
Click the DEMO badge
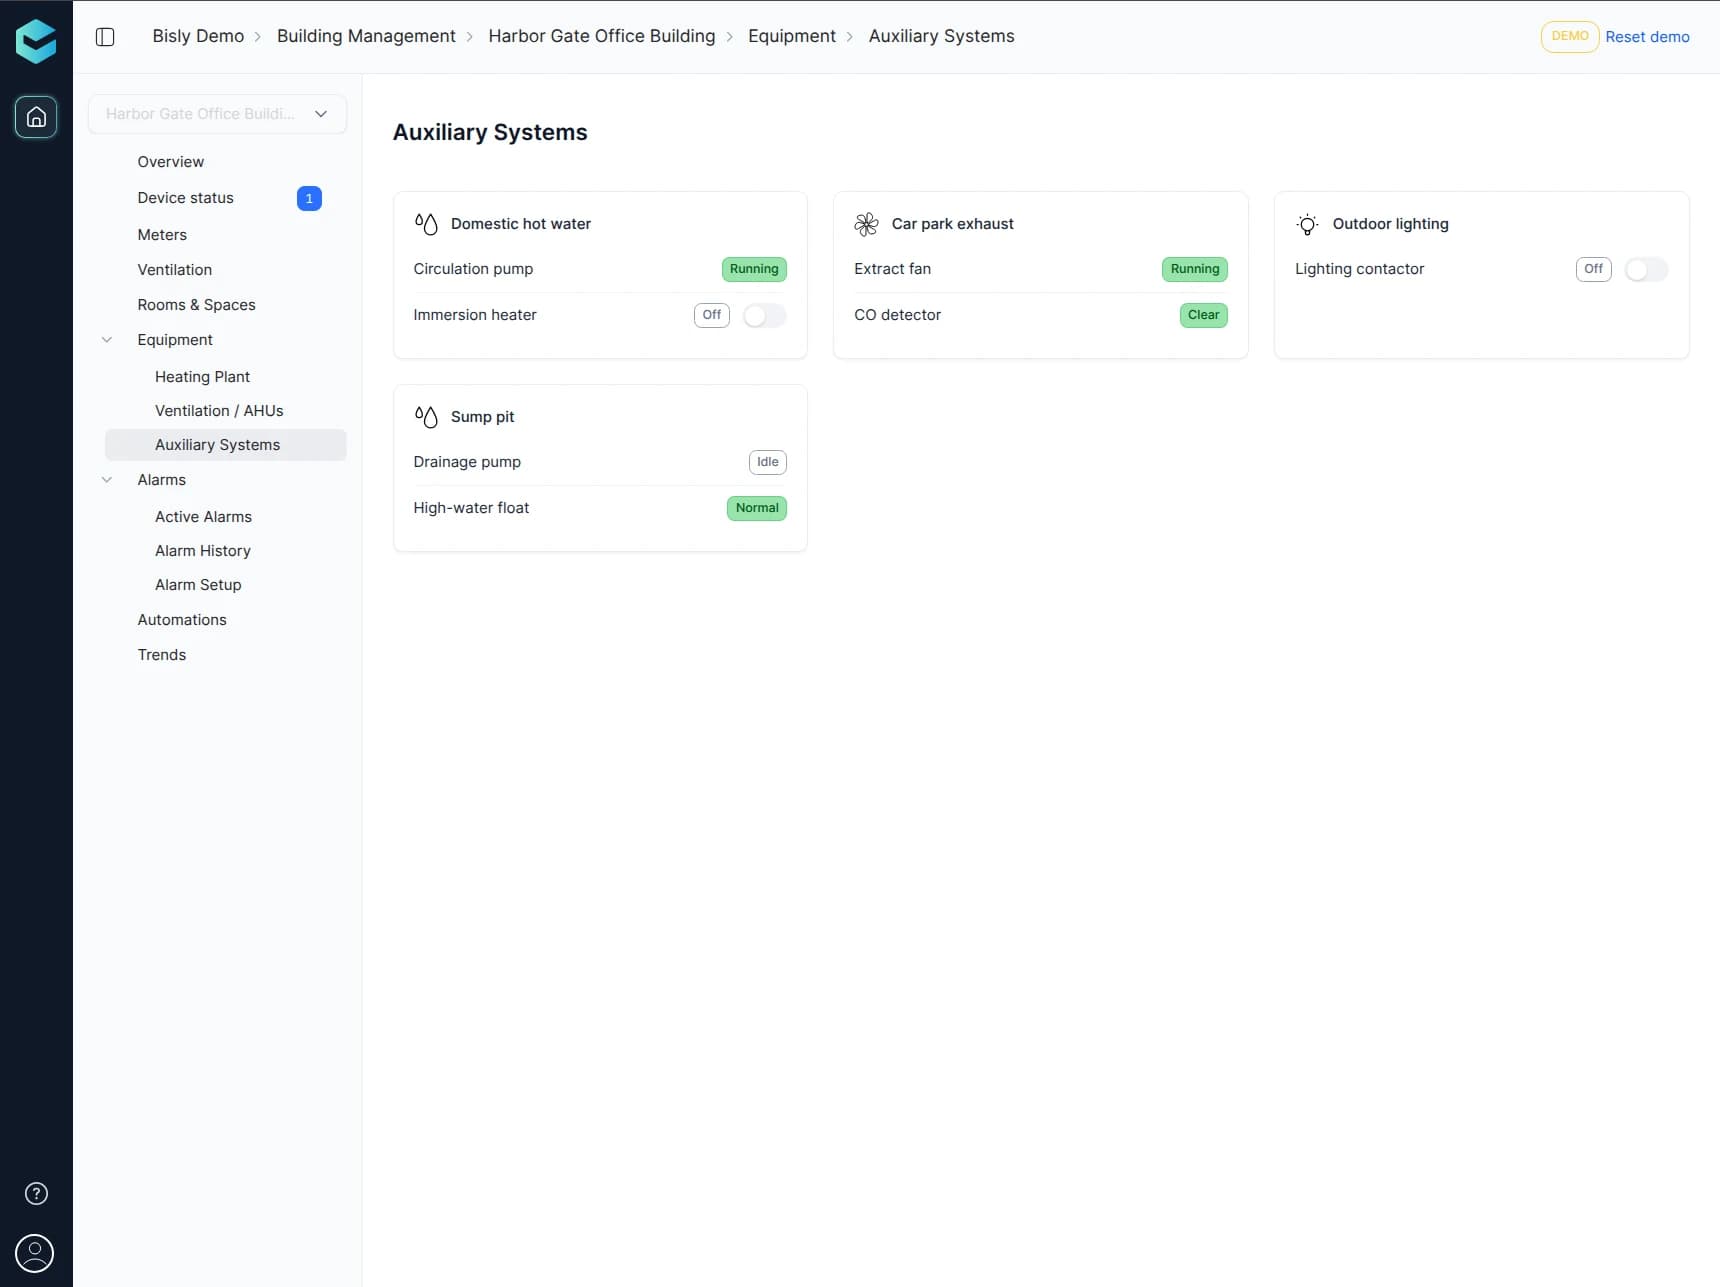1570,37
